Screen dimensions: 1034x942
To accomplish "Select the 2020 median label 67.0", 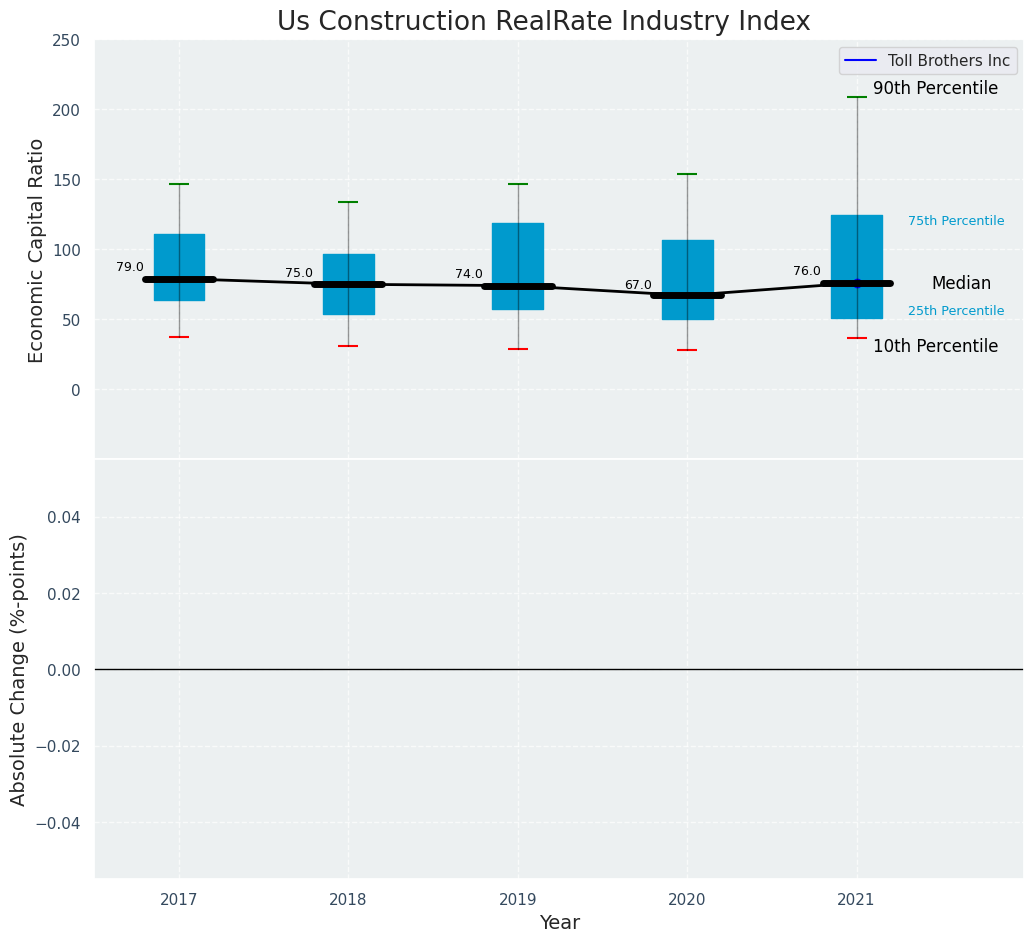I will pyautogui.click(x=638, y=286).
